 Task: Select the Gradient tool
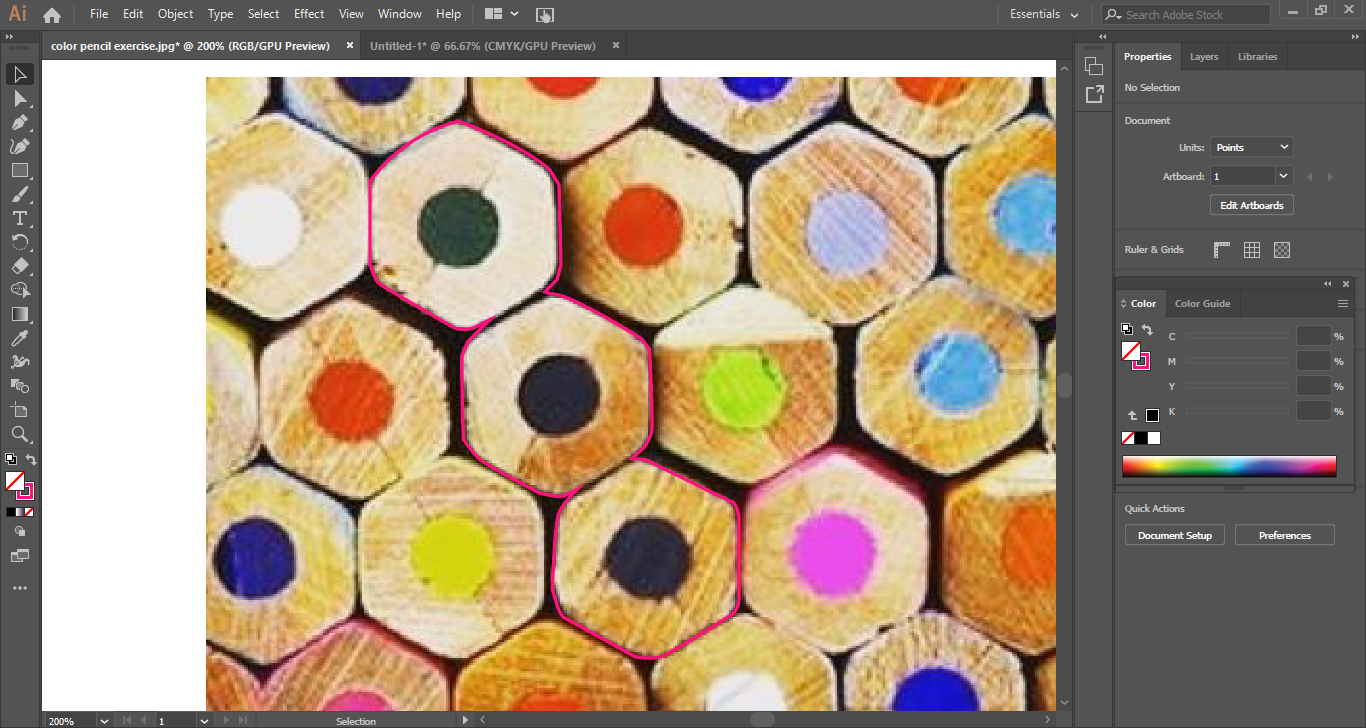point(19,314)
